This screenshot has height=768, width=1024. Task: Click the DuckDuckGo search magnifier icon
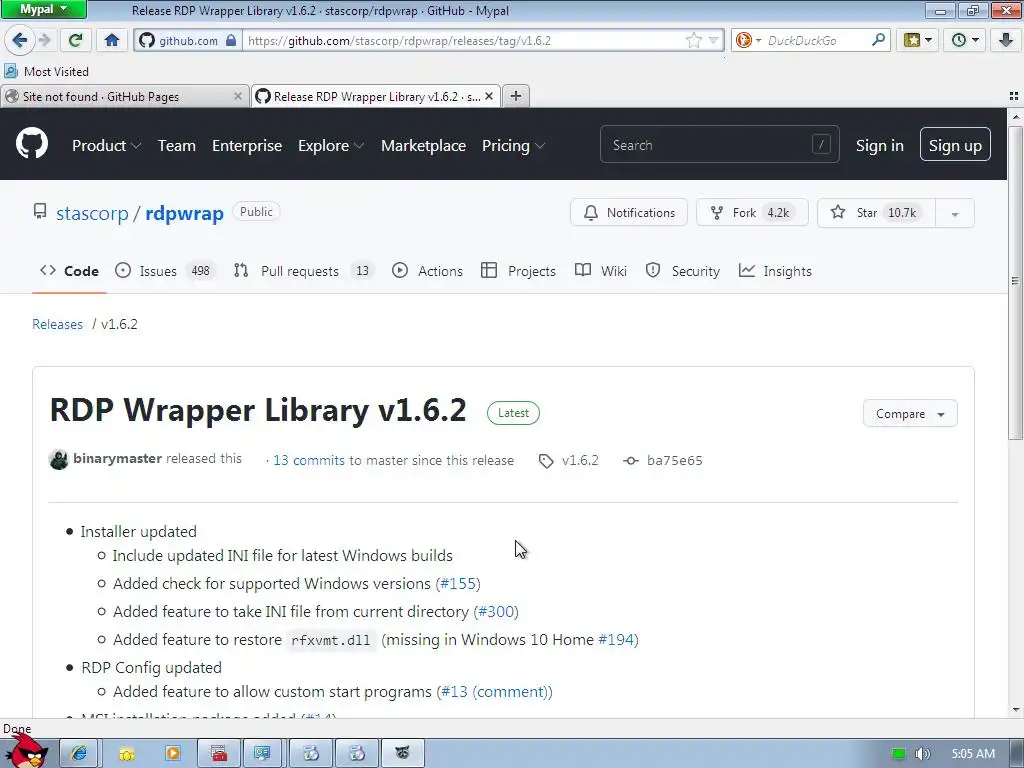(x=879, y=40)
